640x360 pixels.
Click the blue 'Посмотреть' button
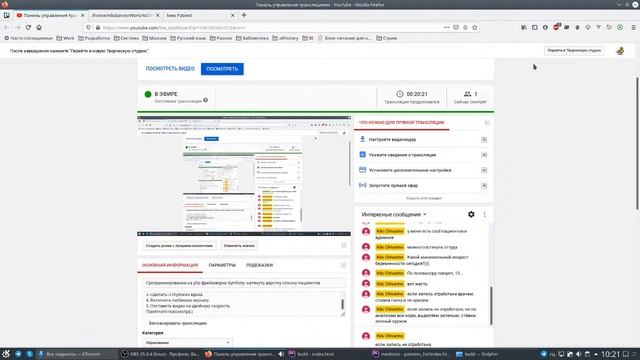[x=222, y=69]
